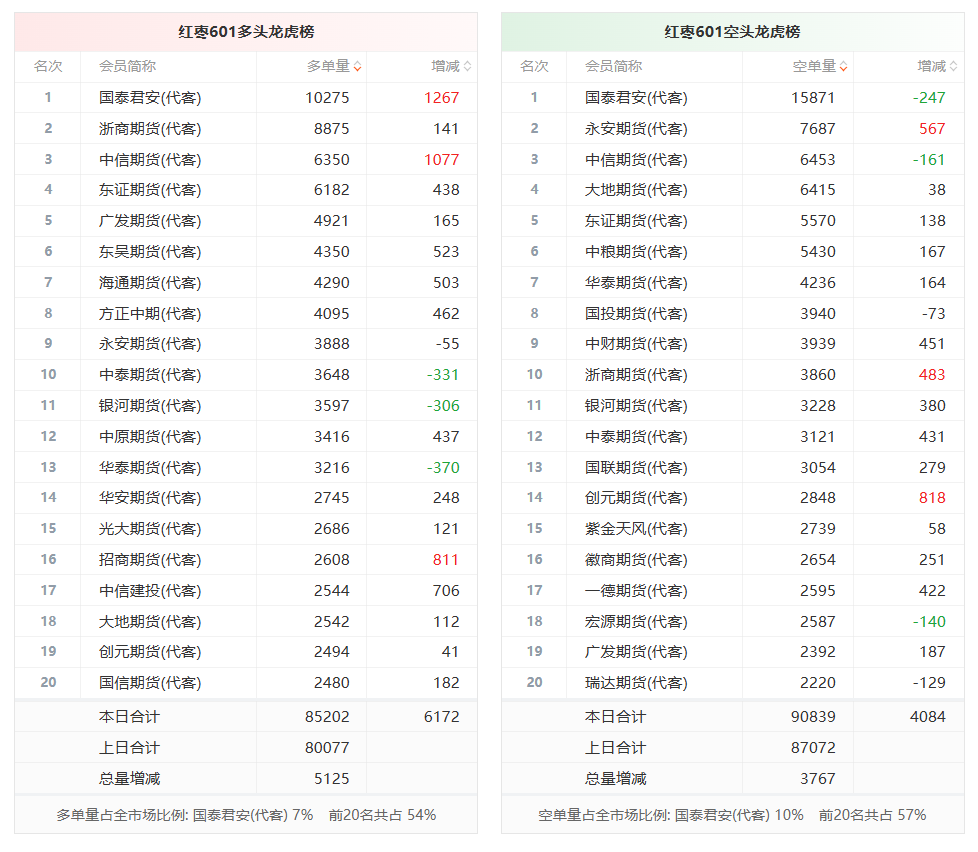Select 徽商期货(代客) row name
Image resolution: width=978 pixels, height=852 pixels.
636,560
